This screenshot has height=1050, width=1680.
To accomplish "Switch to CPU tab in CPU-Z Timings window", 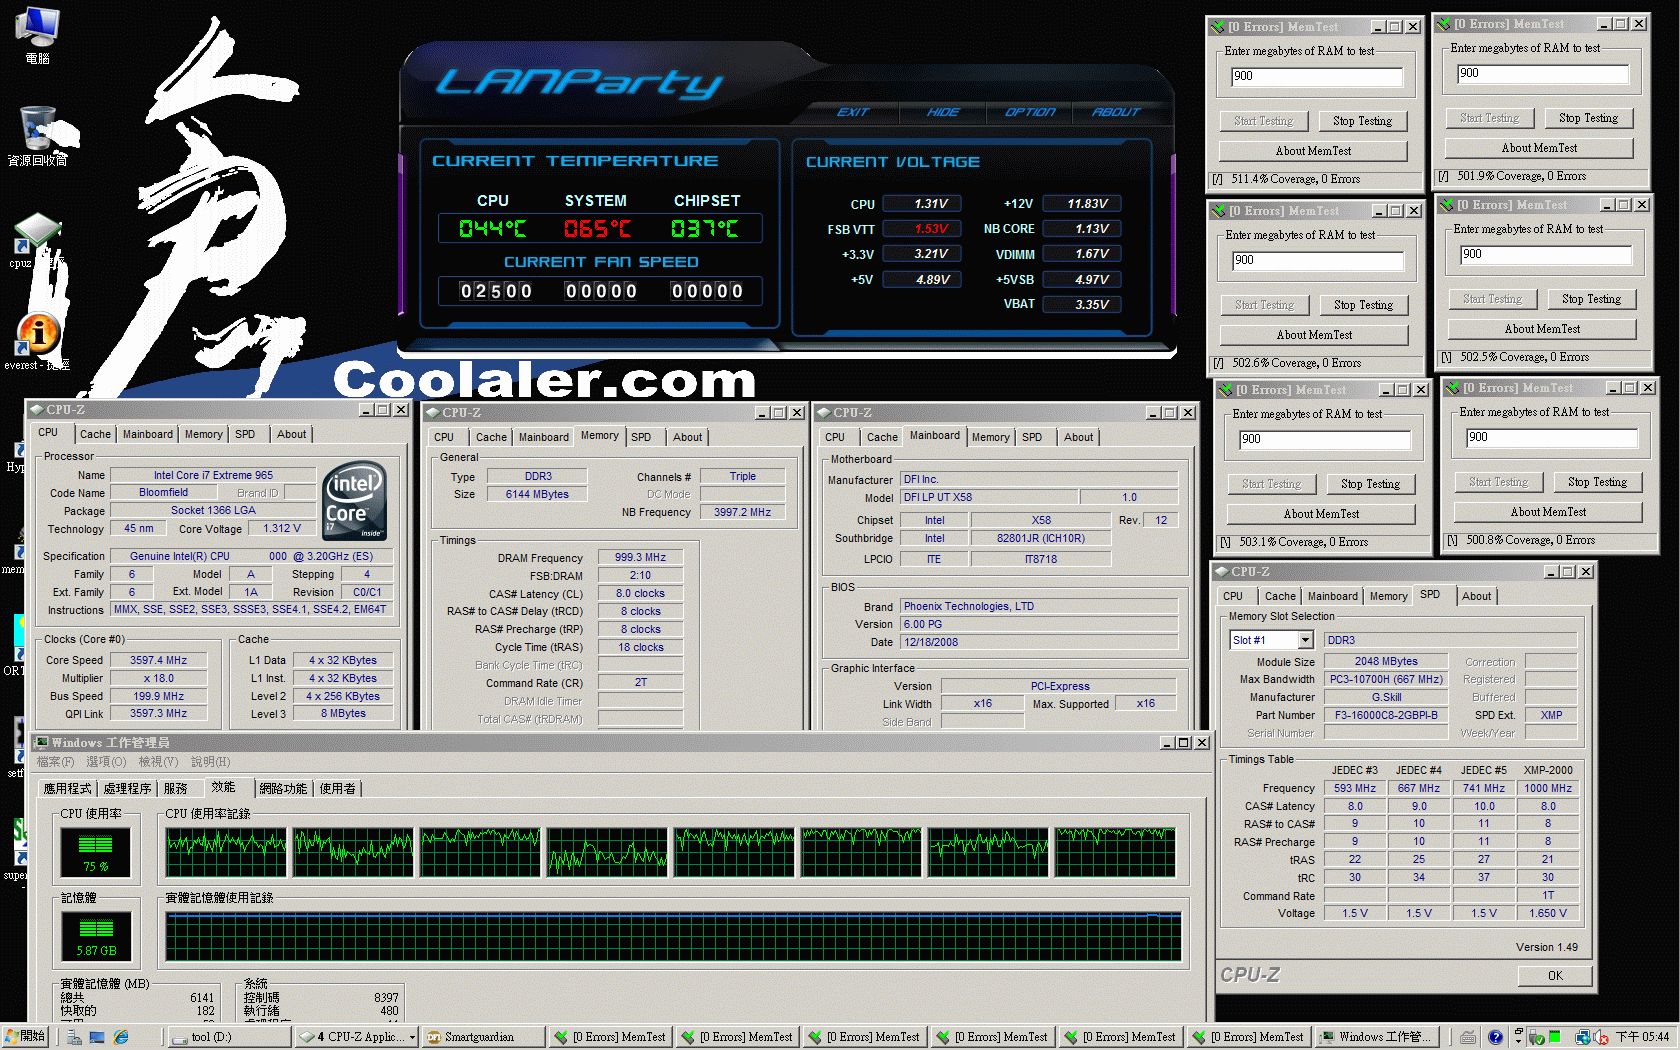I will pos(444,437).
